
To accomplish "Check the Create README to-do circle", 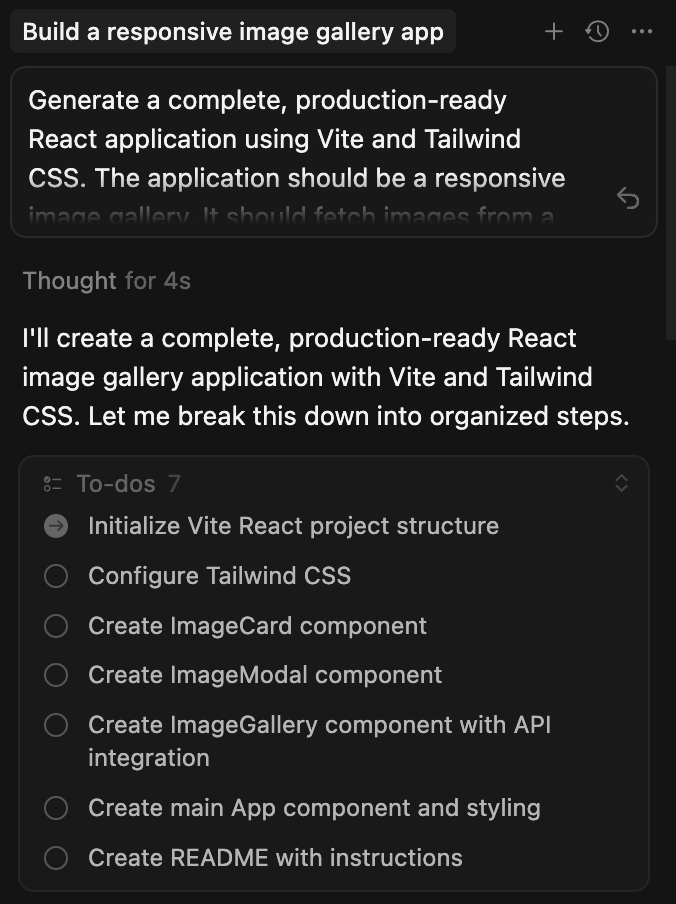I will 56,858.
